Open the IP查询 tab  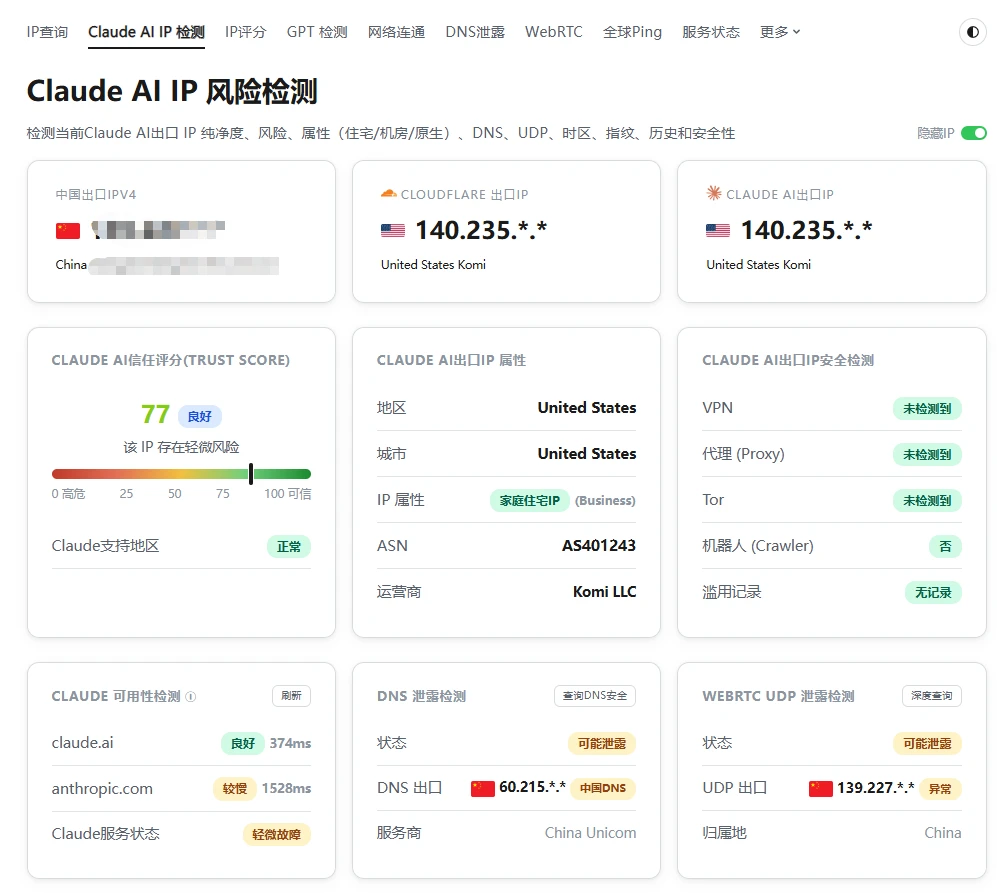(x=47, y=32)
